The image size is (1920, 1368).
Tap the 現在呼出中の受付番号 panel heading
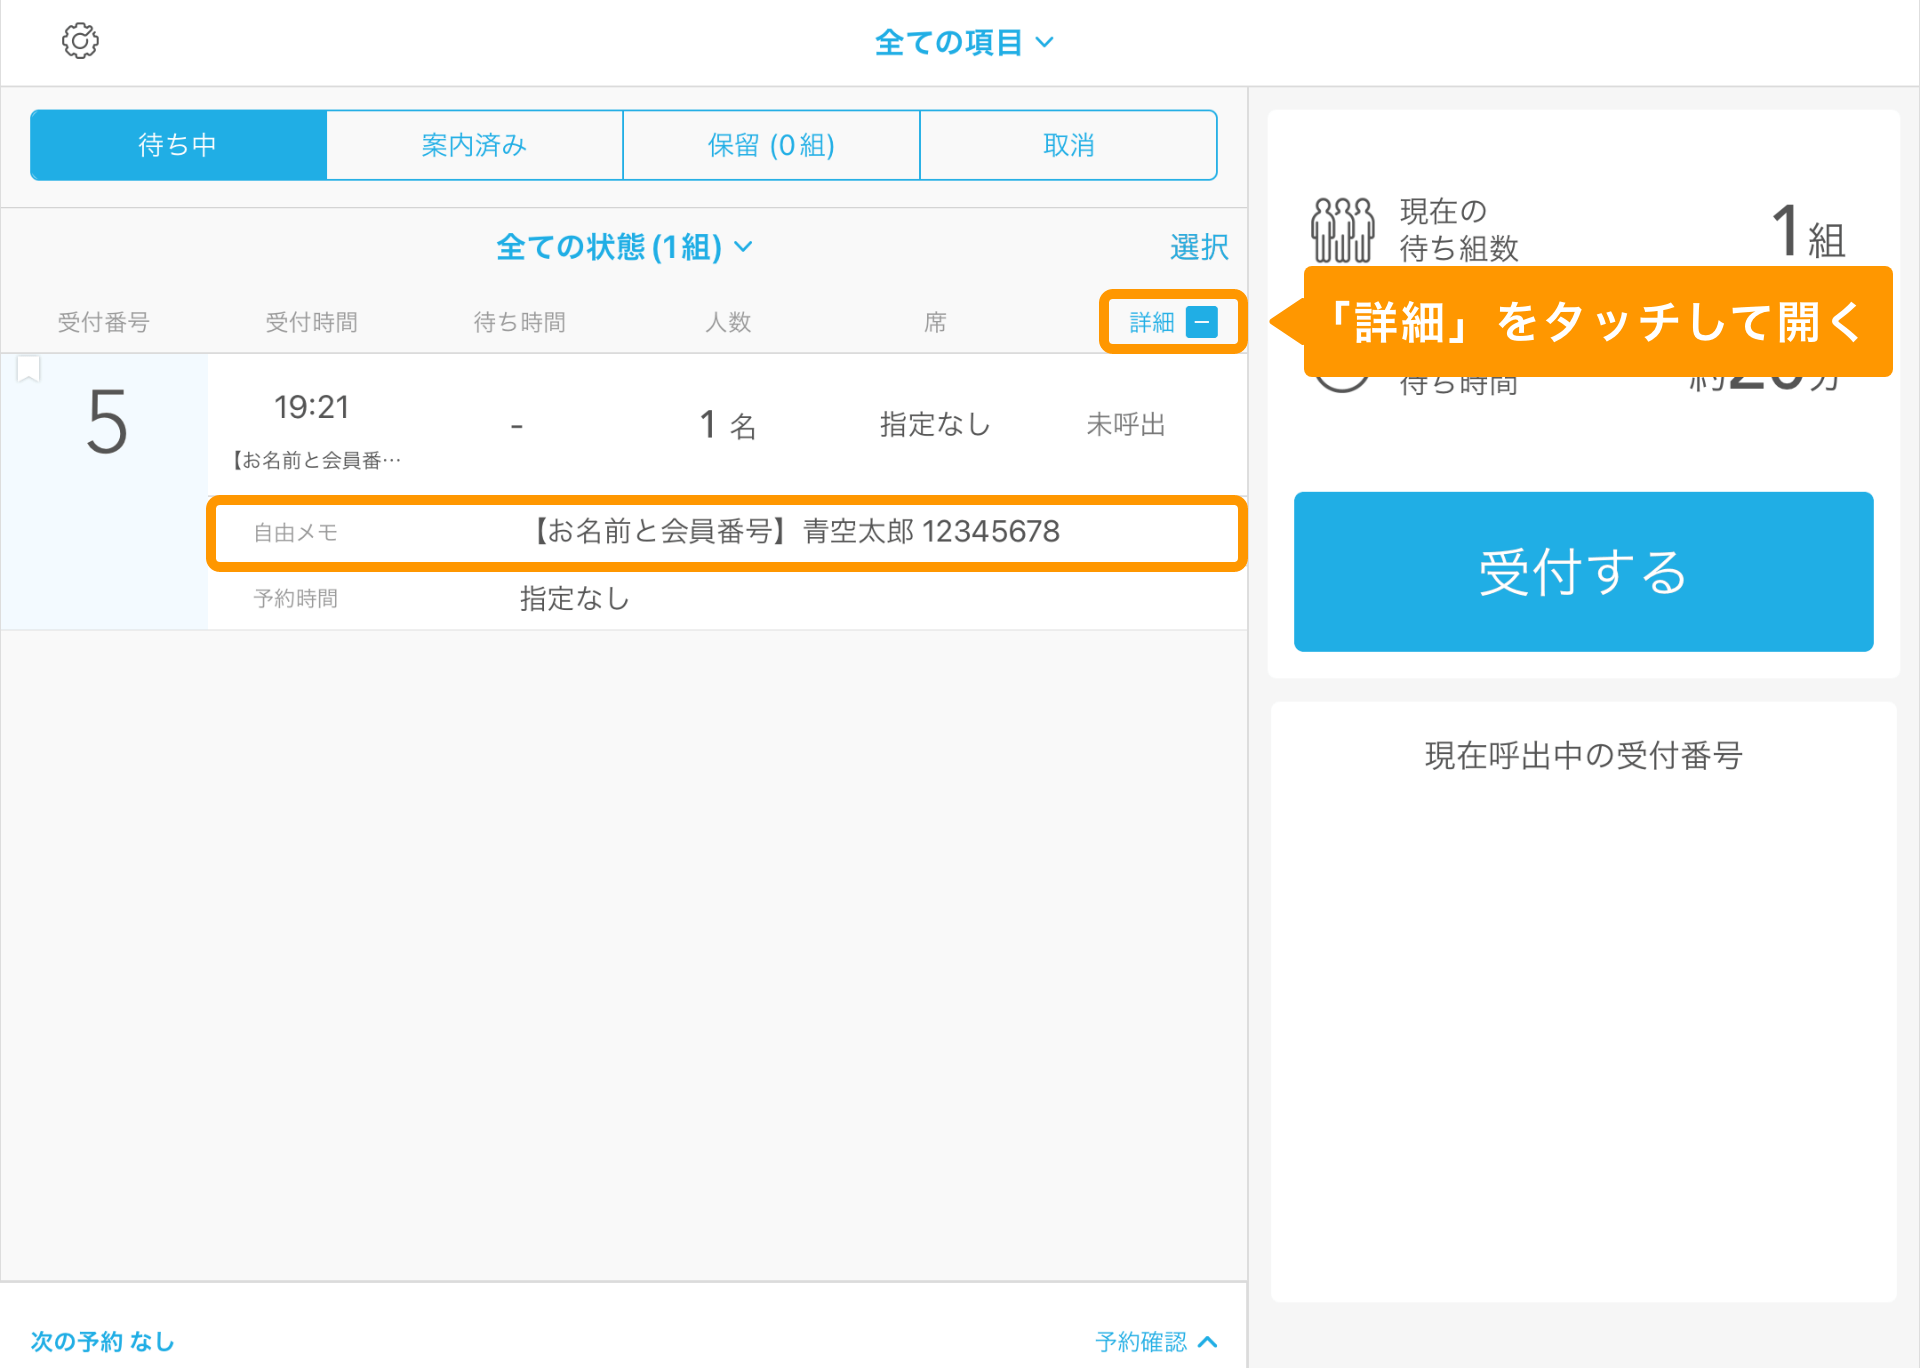tap(1583, 755)
